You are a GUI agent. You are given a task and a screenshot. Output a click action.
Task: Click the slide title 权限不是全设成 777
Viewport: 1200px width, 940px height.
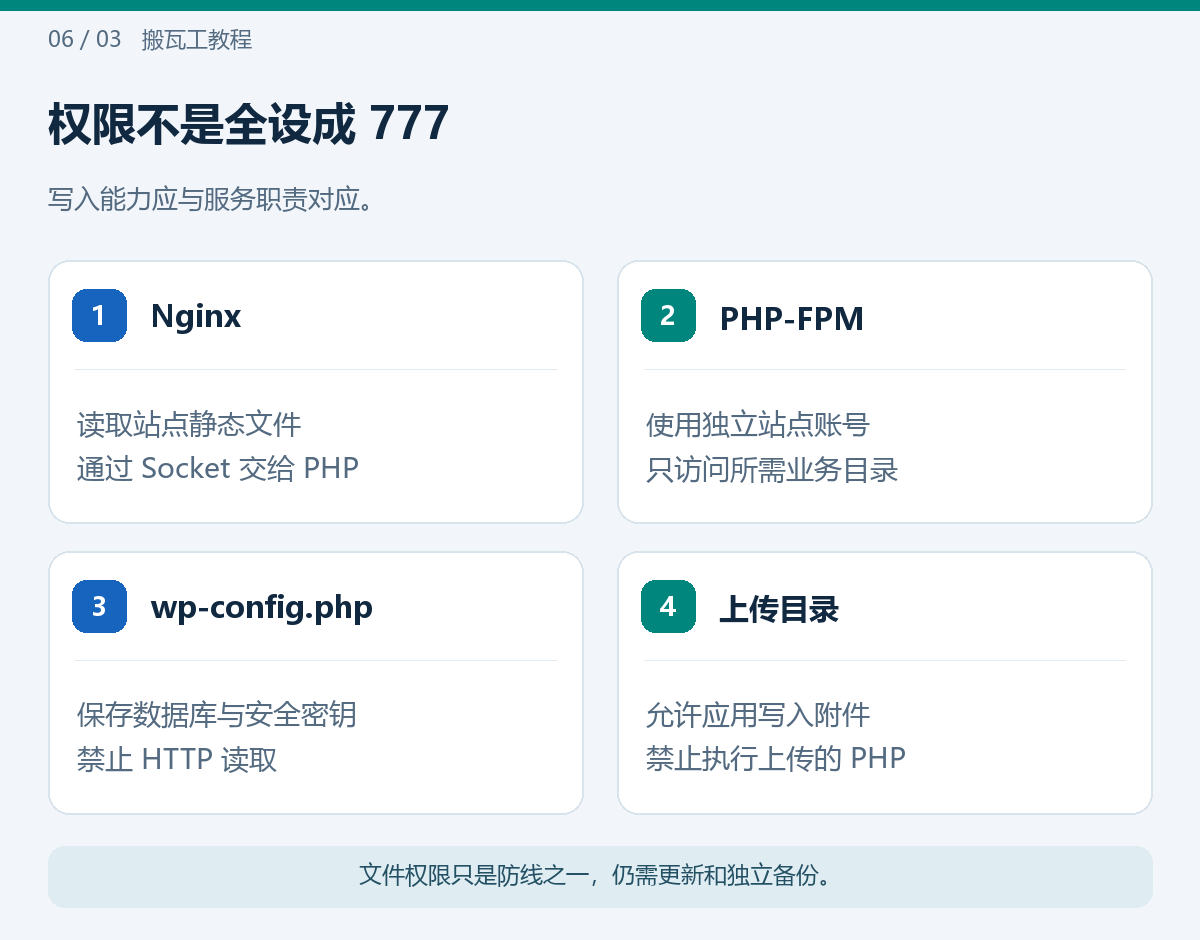(248, 124)
